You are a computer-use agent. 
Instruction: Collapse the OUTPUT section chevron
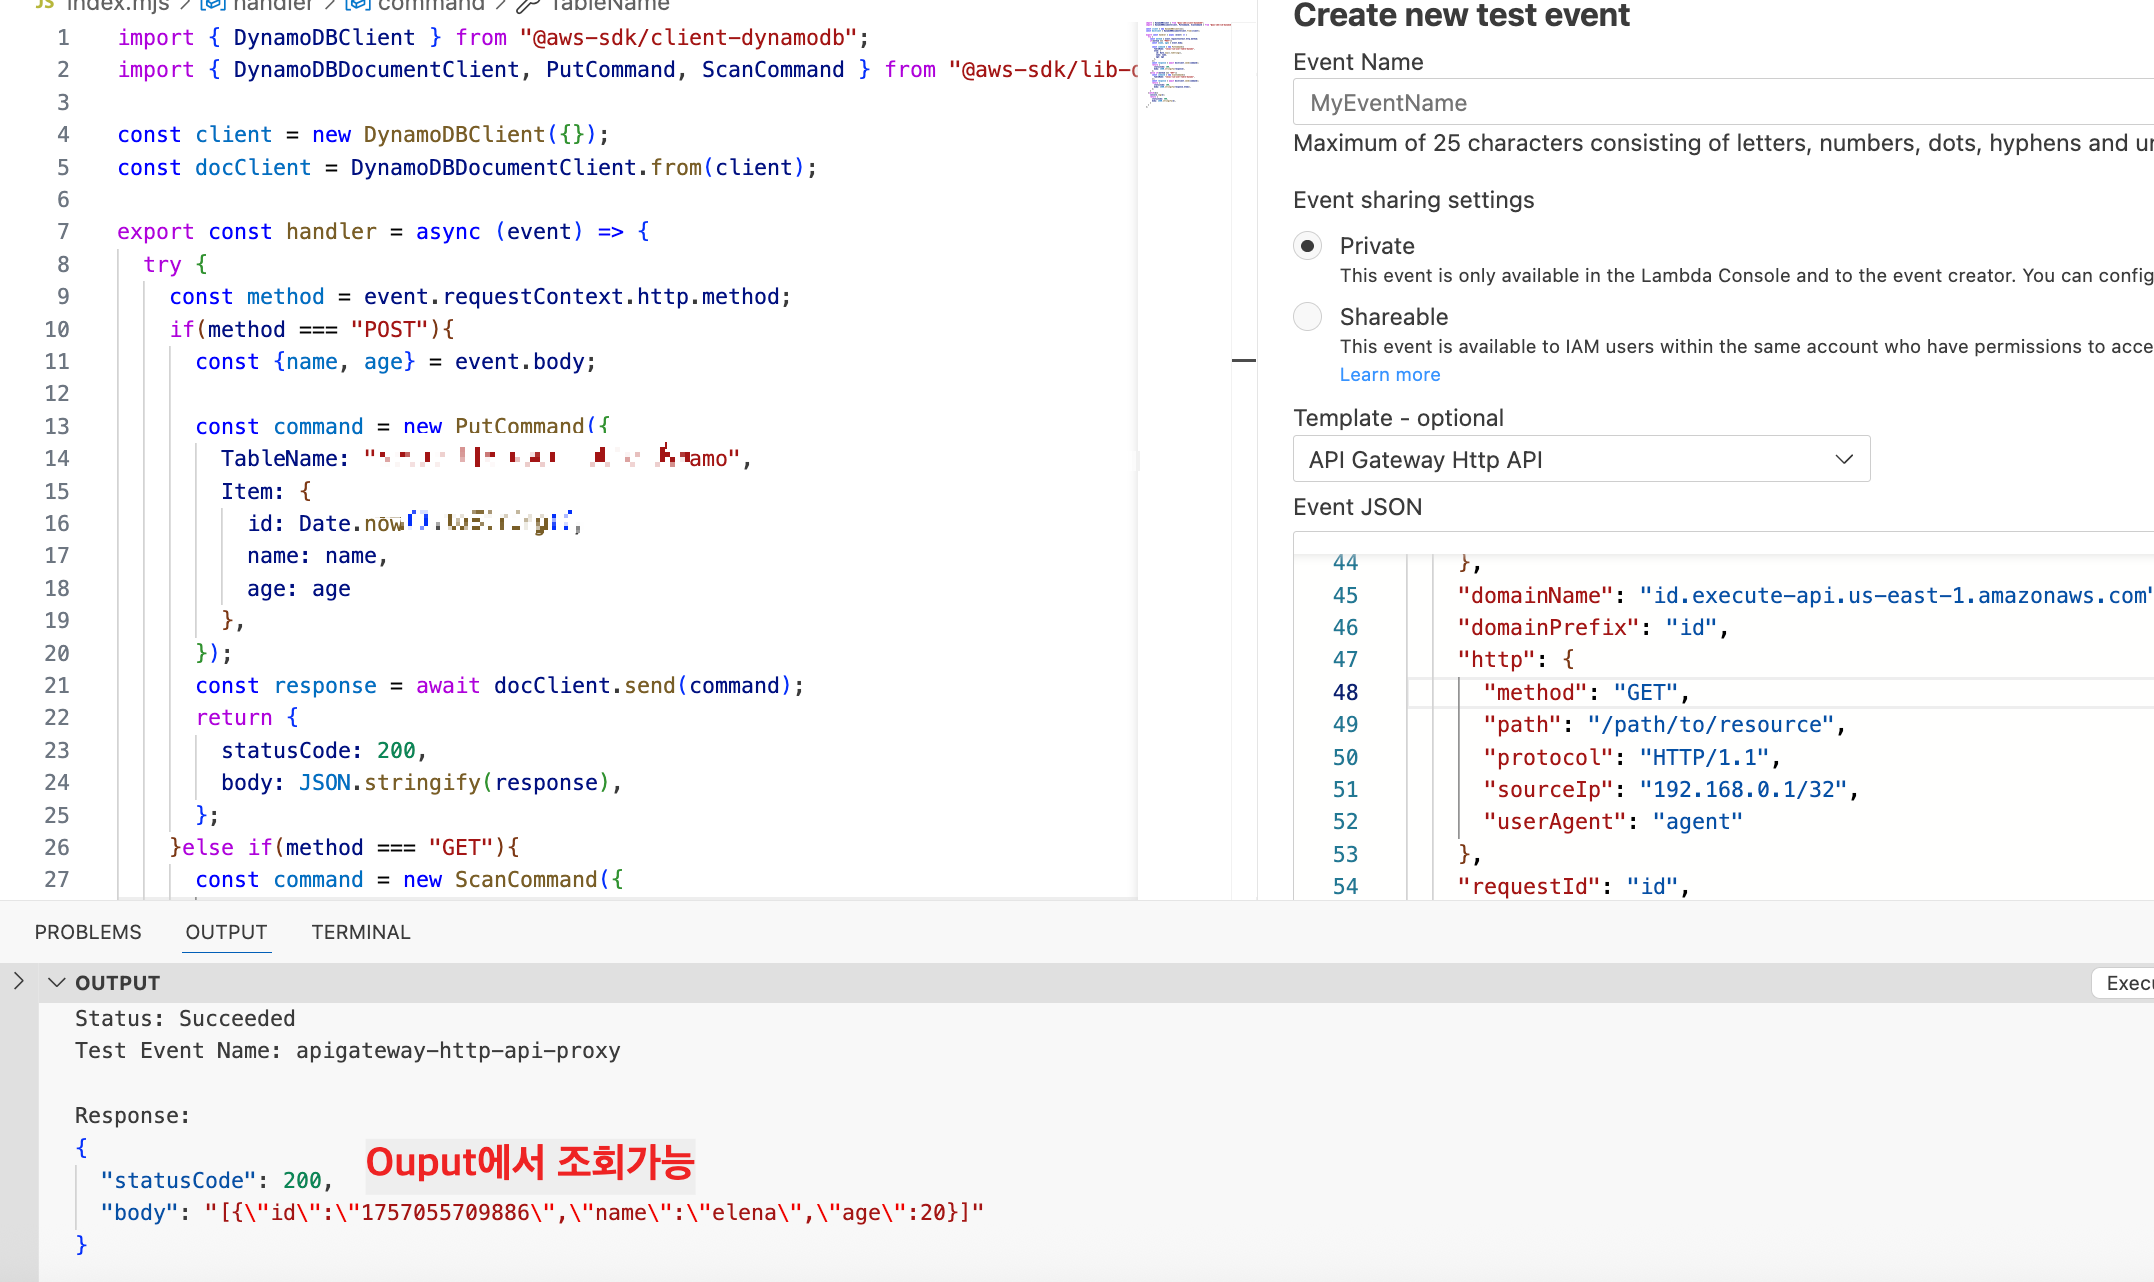pyautogui.click(x=57, y=983)
